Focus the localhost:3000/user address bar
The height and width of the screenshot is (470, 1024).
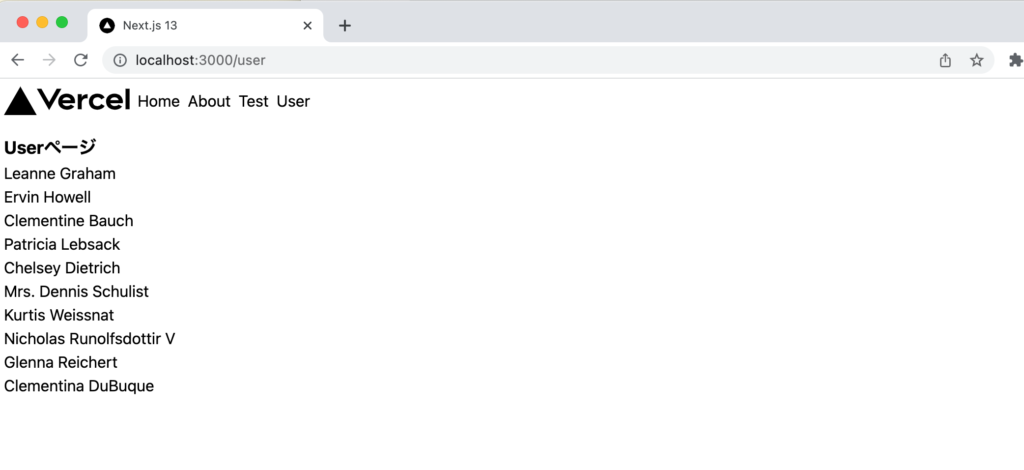[500, 60]
